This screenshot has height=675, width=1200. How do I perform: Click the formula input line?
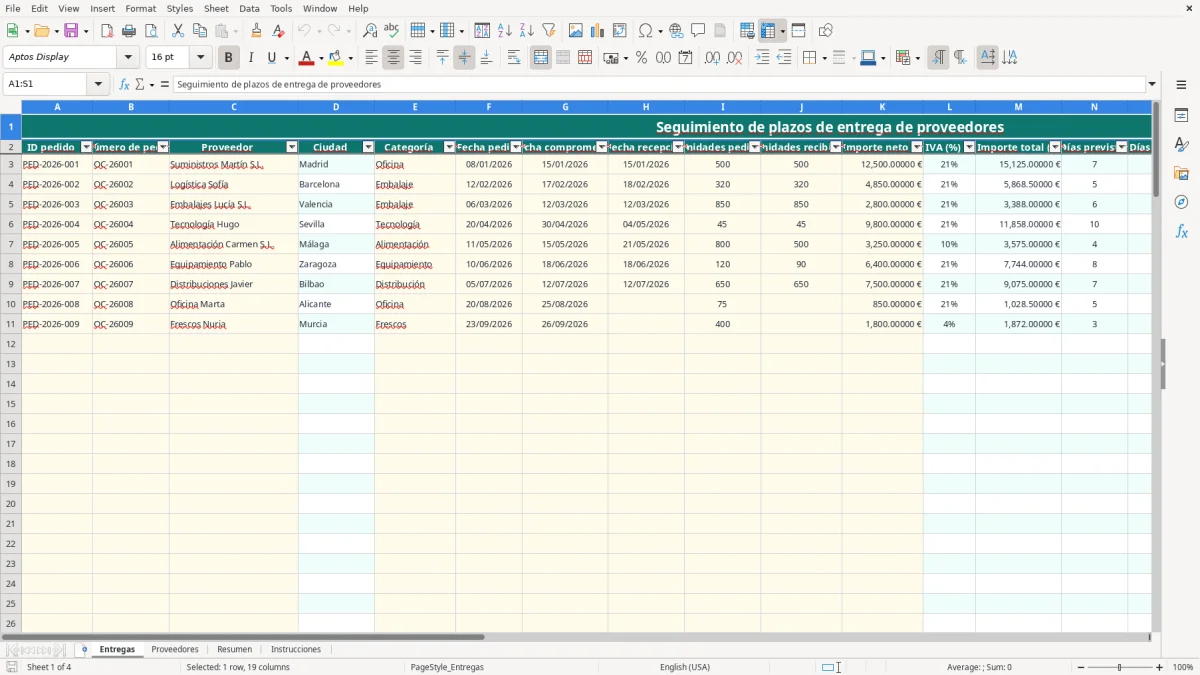tap(659, 84)
